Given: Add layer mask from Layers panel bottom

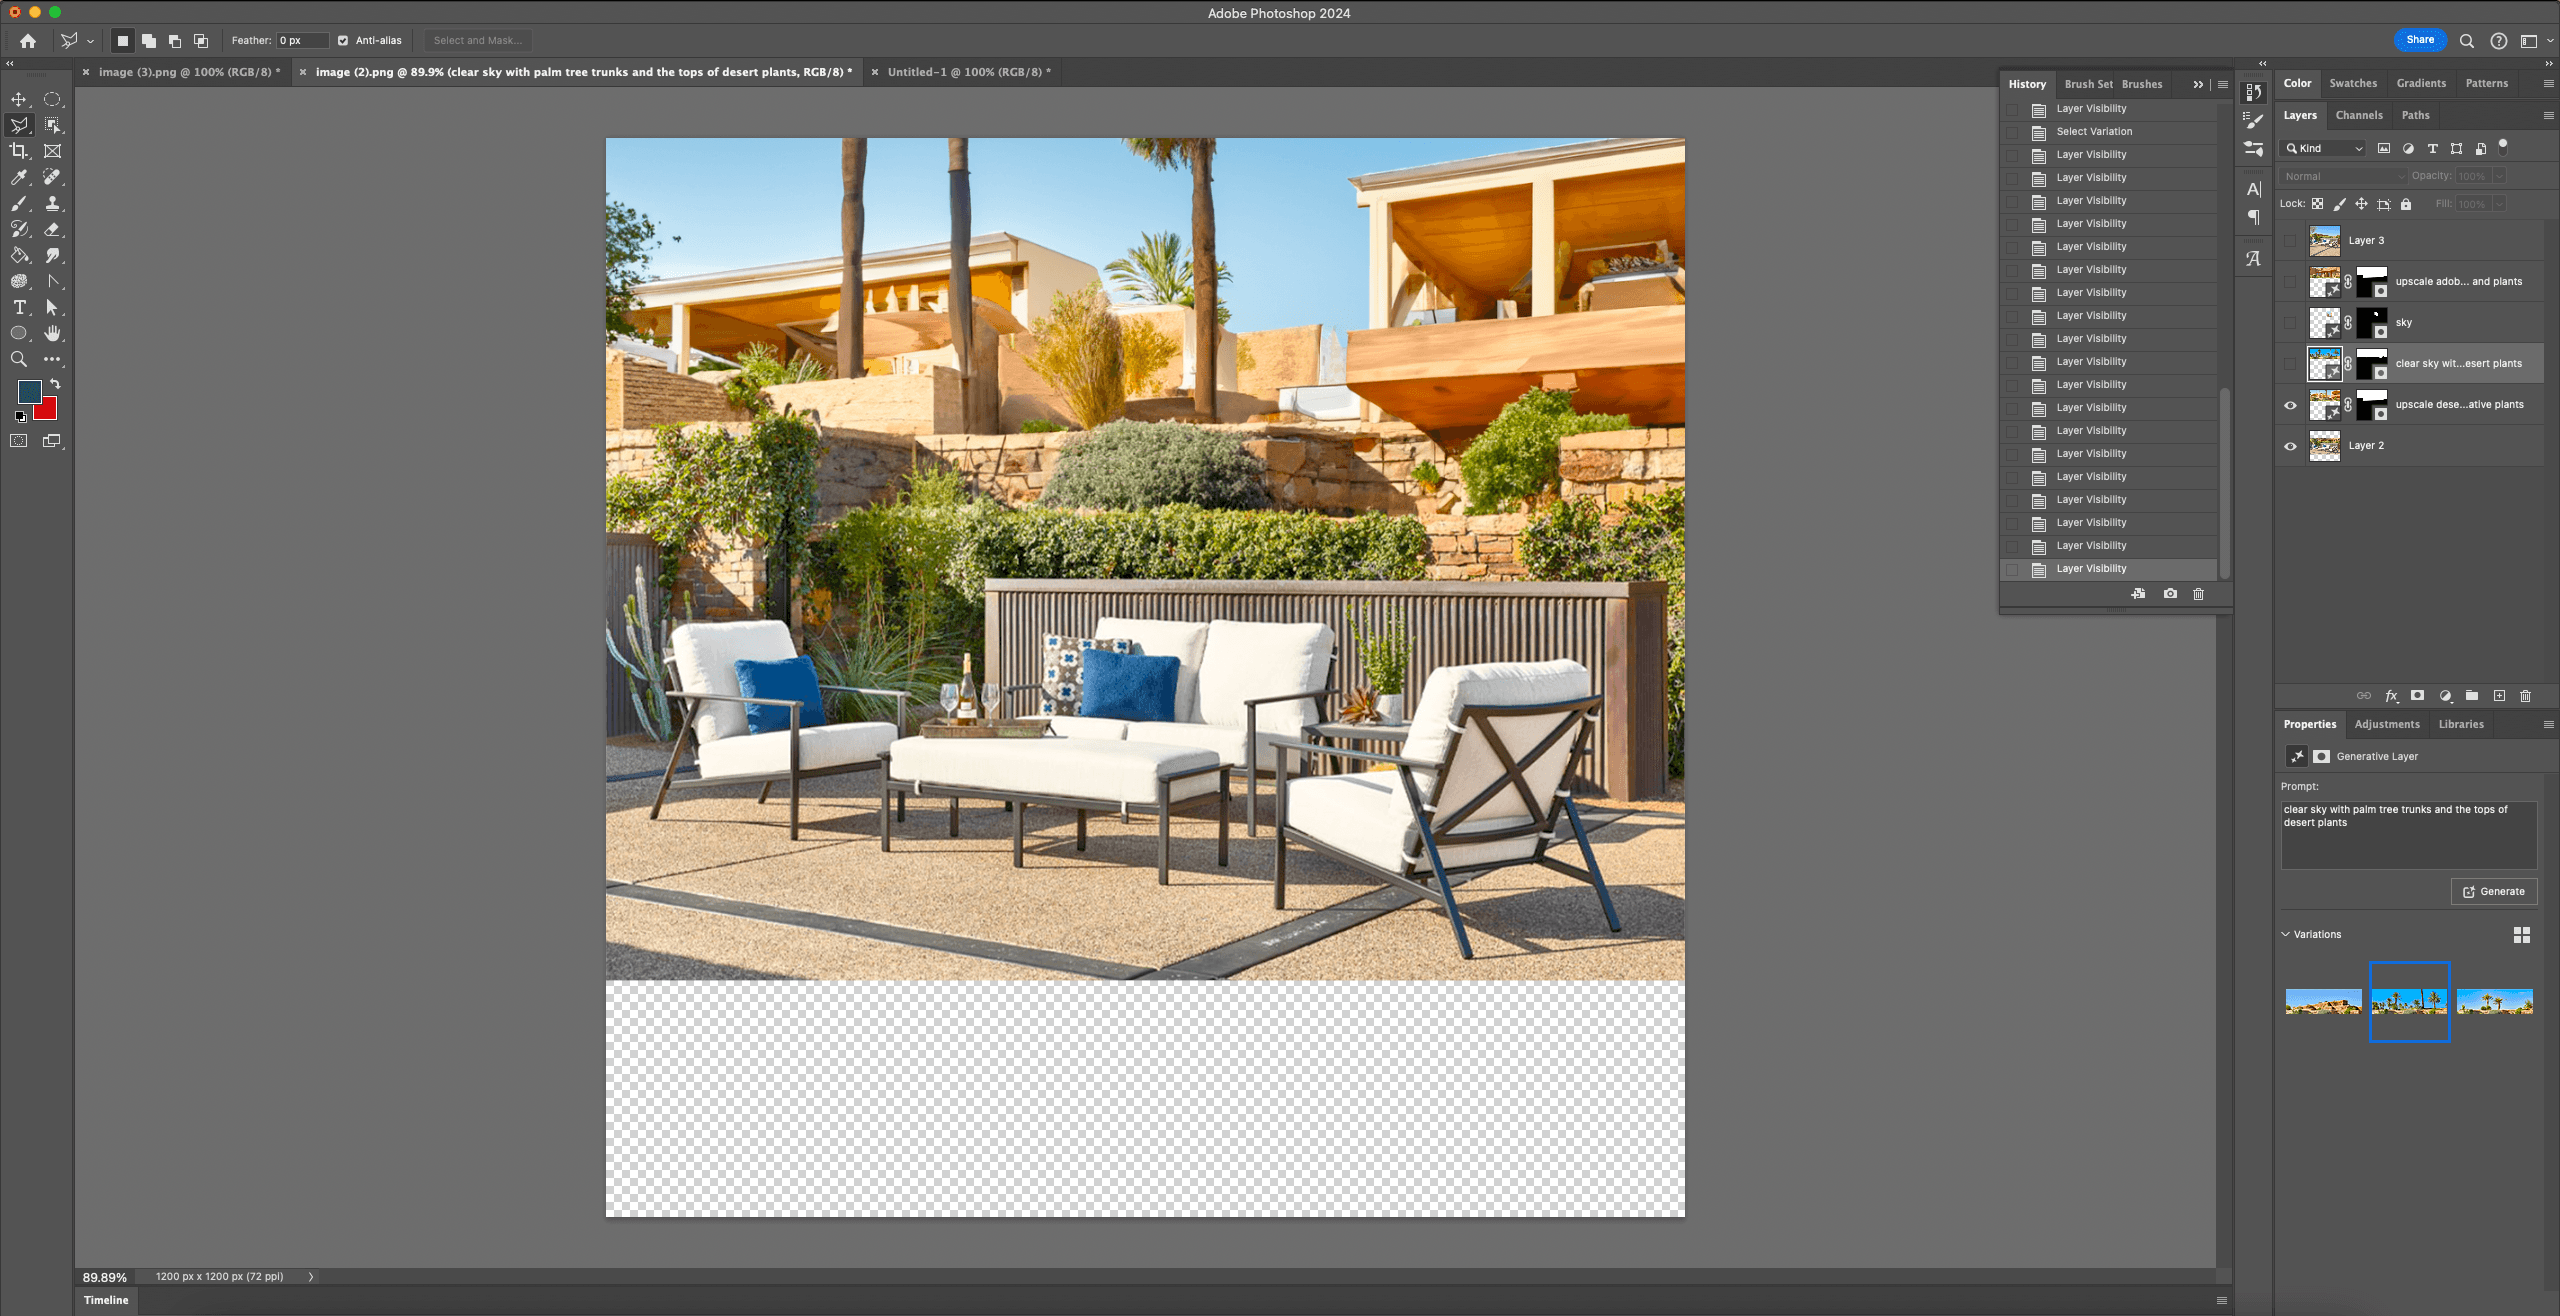Looking at the screenshot, I should tap(2417, 696).
